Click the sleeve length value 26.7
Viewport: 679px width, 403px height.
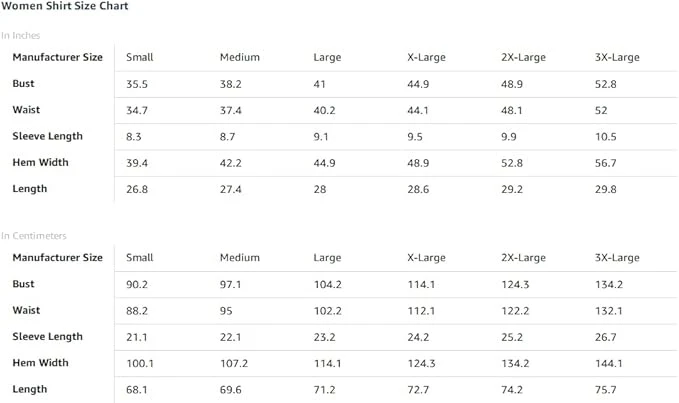606,336
